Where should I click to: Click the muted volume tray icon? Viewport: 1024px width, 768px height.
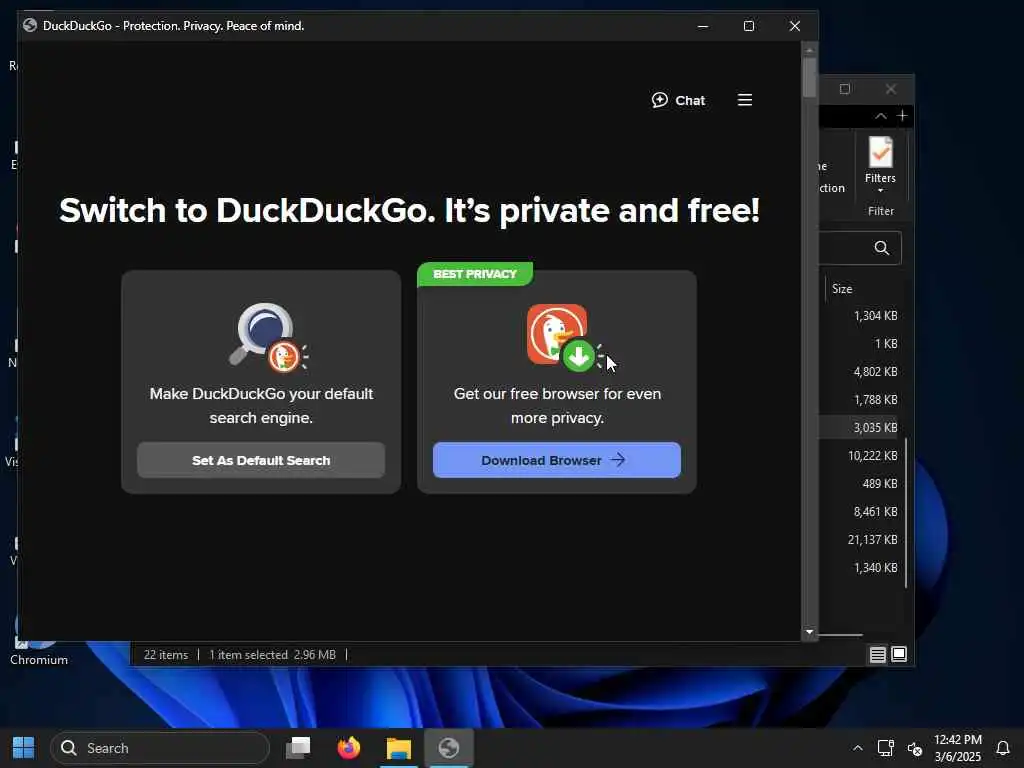[x=915, y=748]
